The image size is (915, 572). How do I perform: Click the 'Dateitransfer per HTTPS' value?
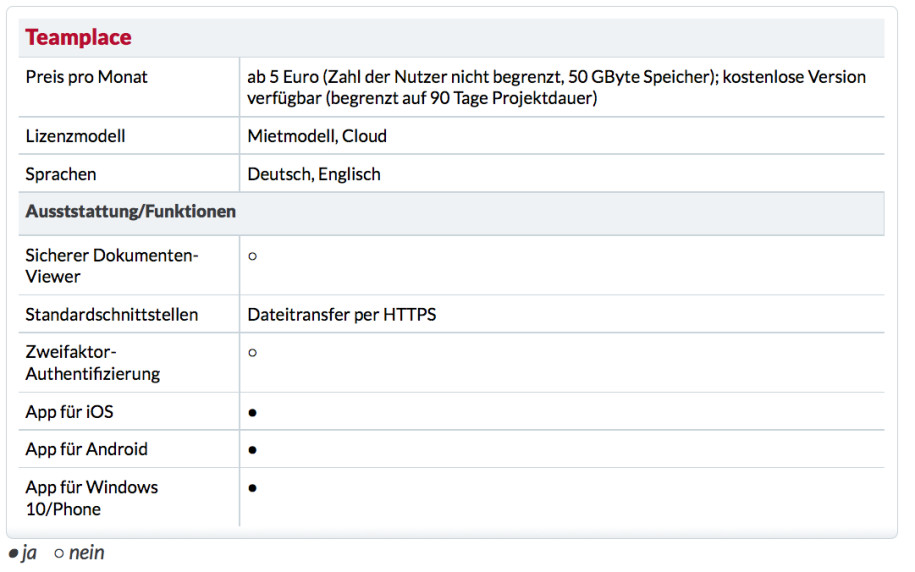coord(341,315)
